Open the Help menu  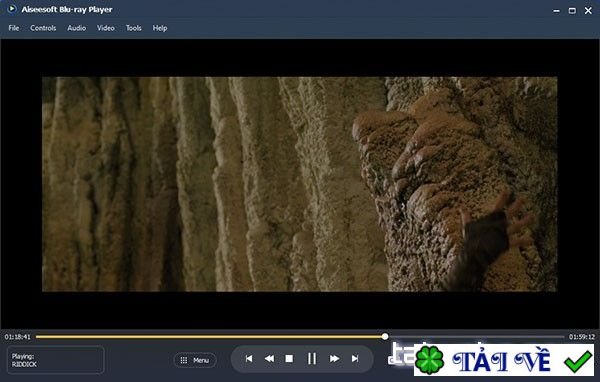(x=160, y=28)
